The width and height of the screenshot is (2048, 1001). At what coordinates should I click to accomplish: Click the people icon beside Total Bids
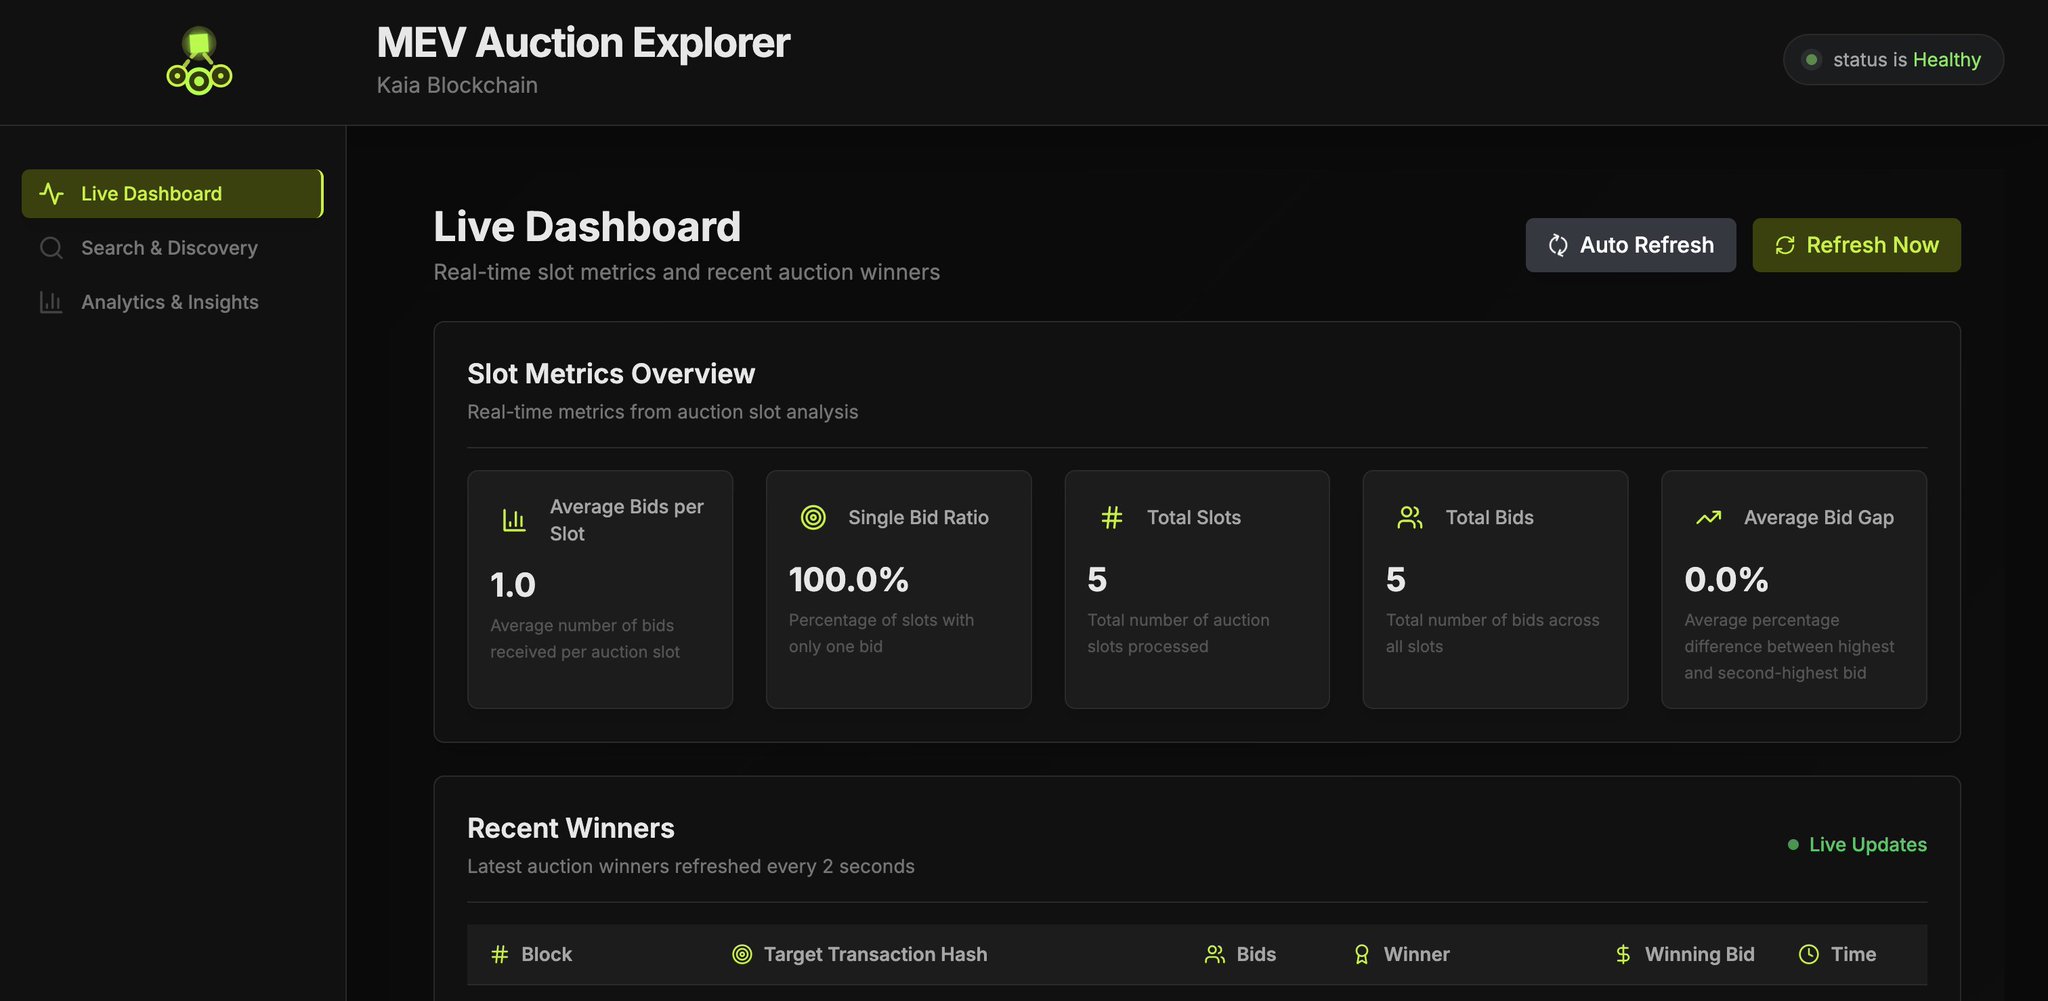(1409, 517)
